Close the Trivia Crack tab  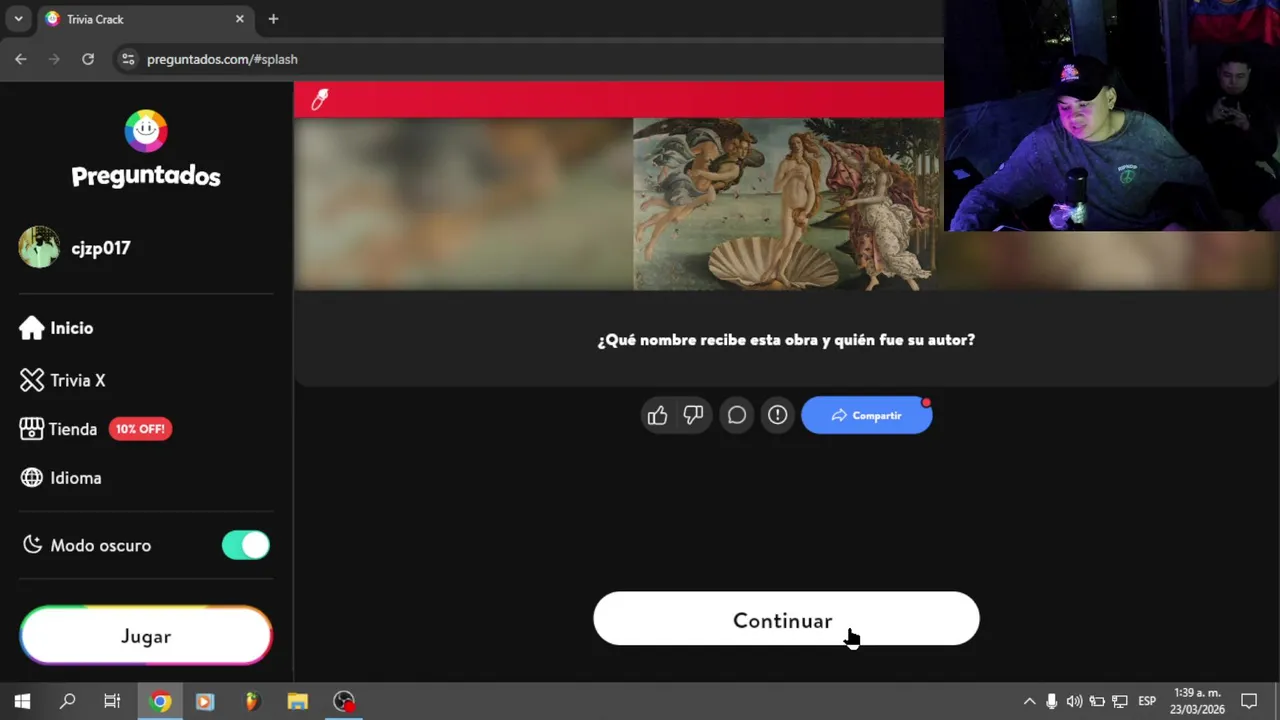tap(240, 19)
